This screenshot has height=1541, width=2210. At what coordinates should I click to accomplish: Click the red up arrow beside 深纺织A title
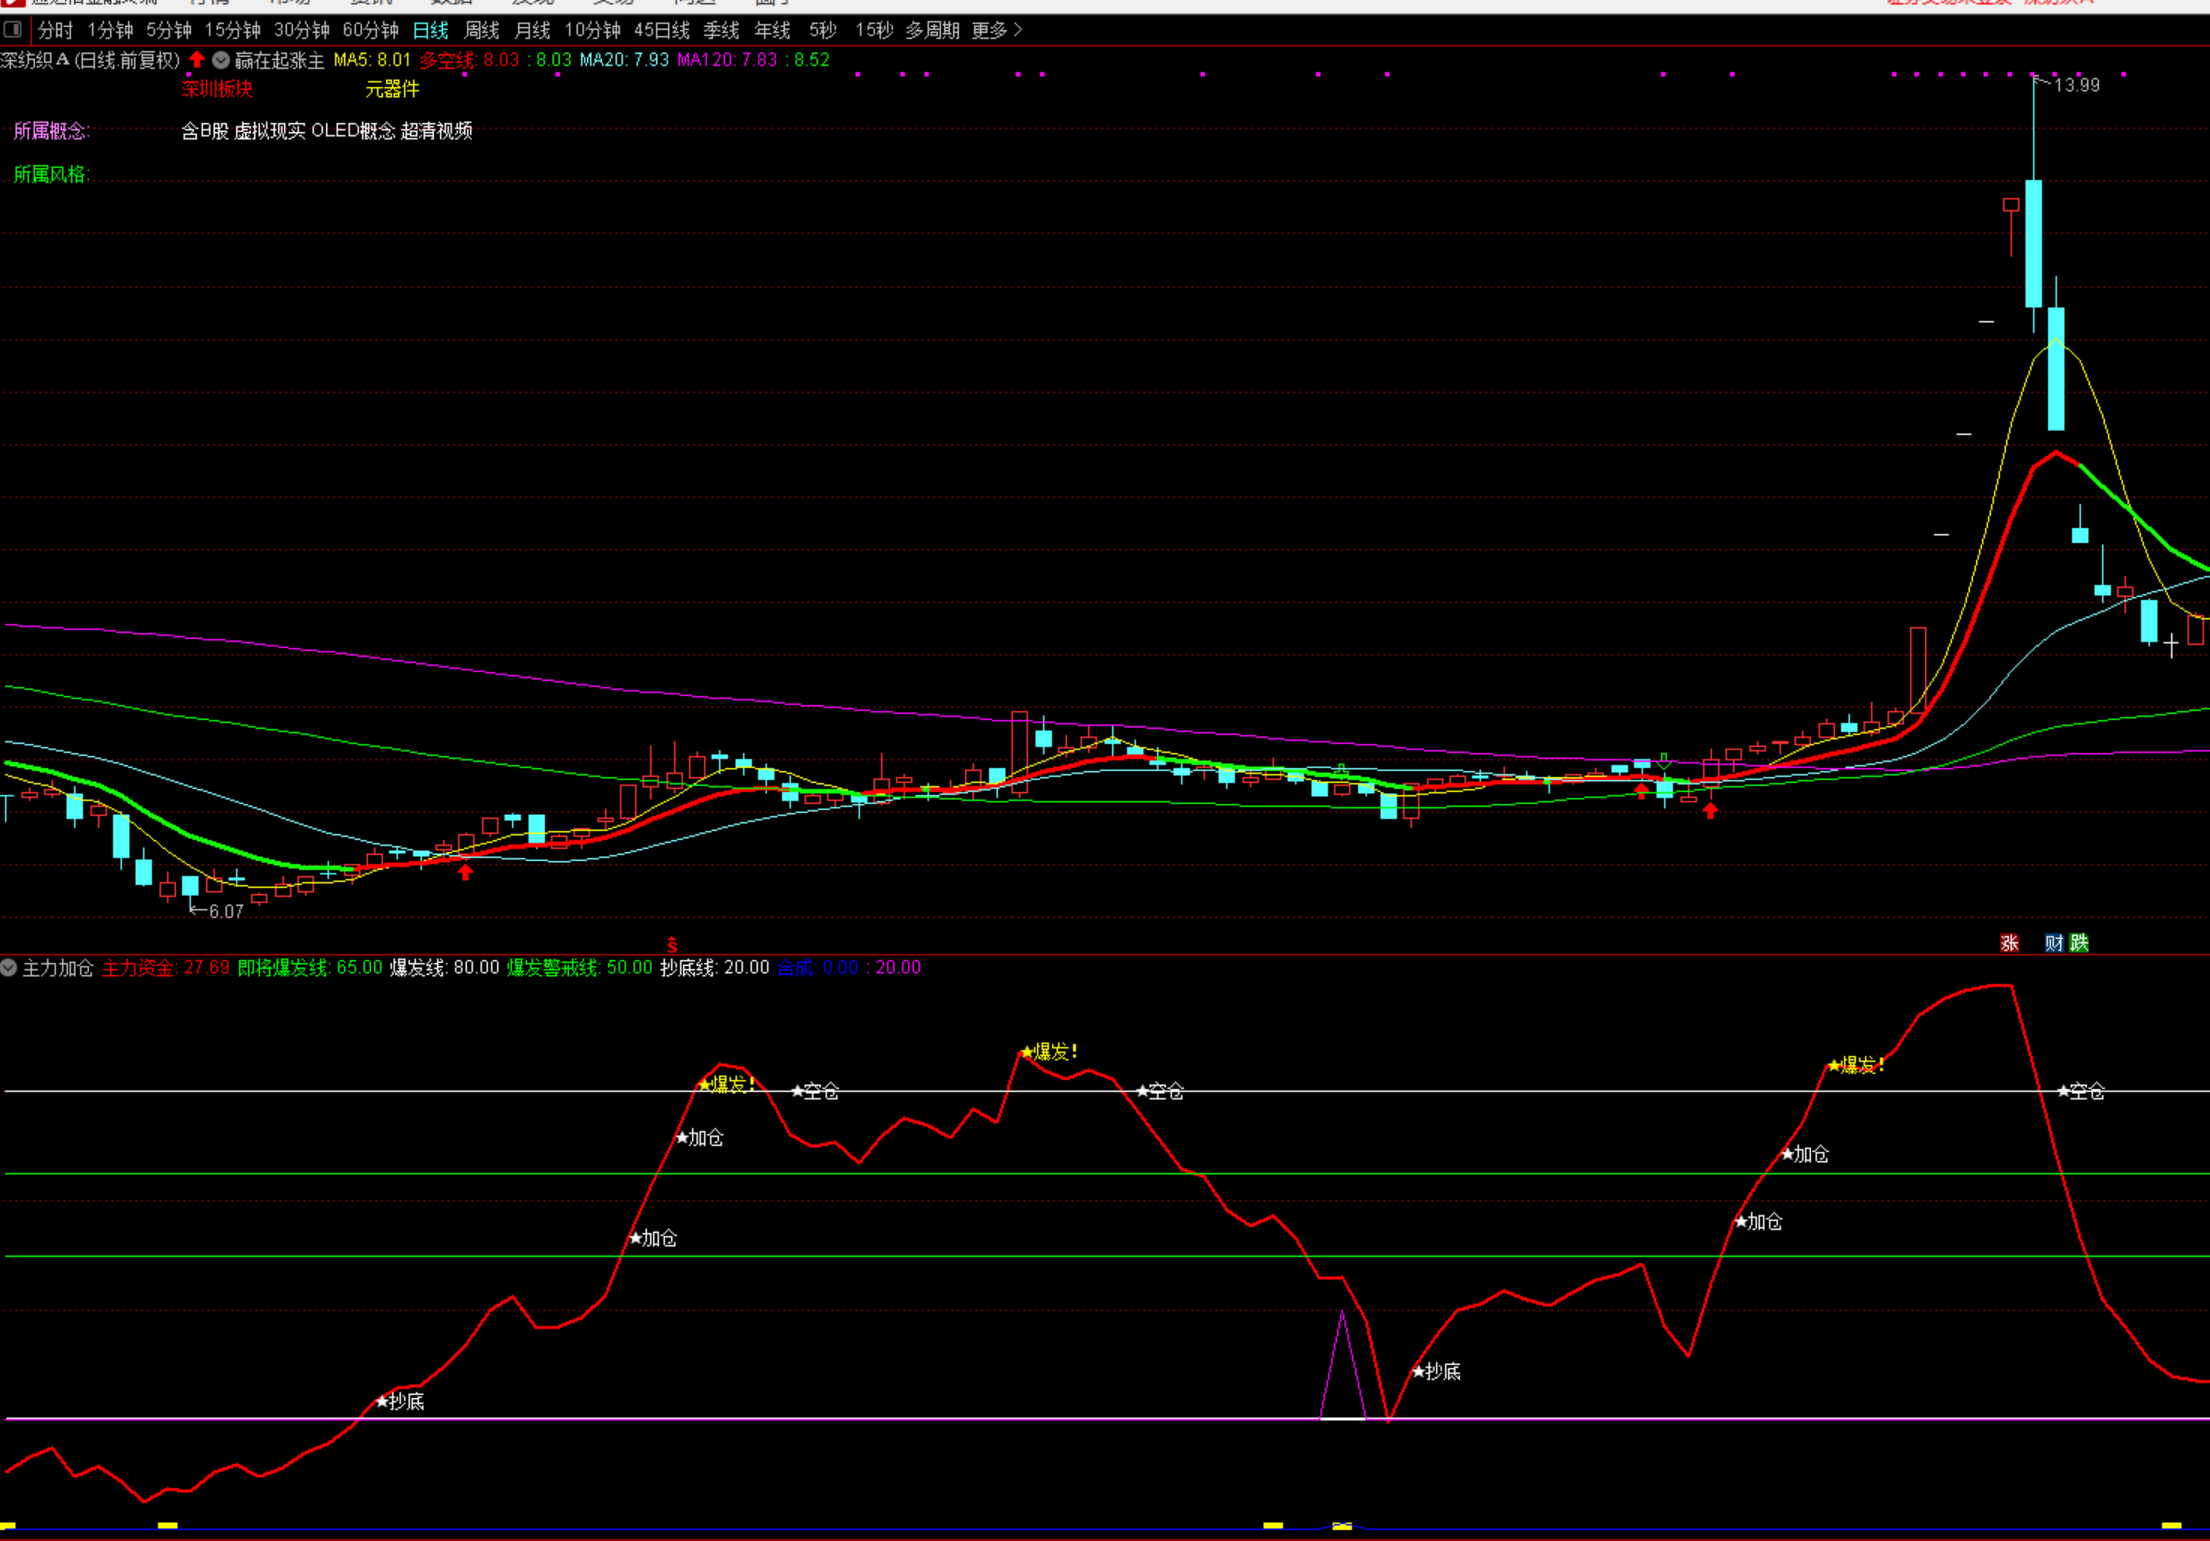pyautogui.click(x=197, y=60)
